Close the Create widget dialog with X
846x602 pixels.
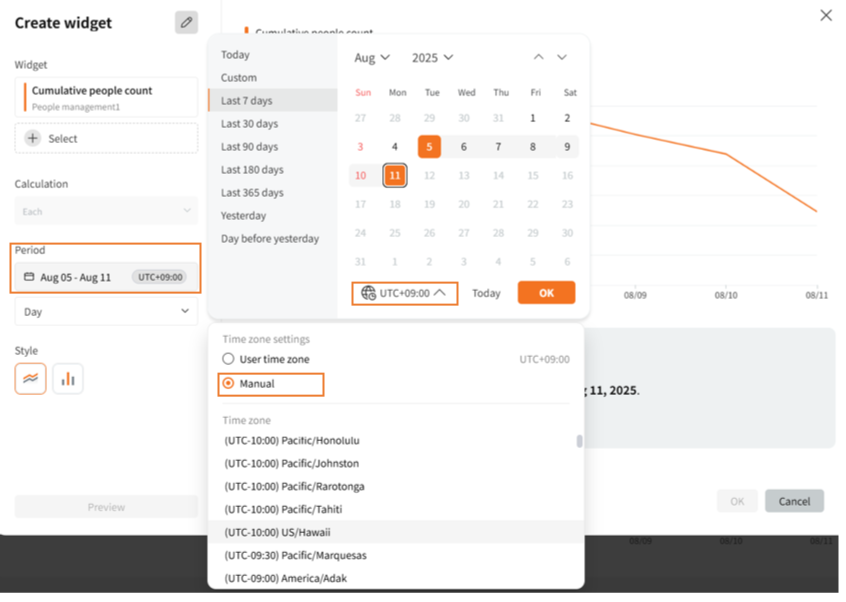pos(825,15)
